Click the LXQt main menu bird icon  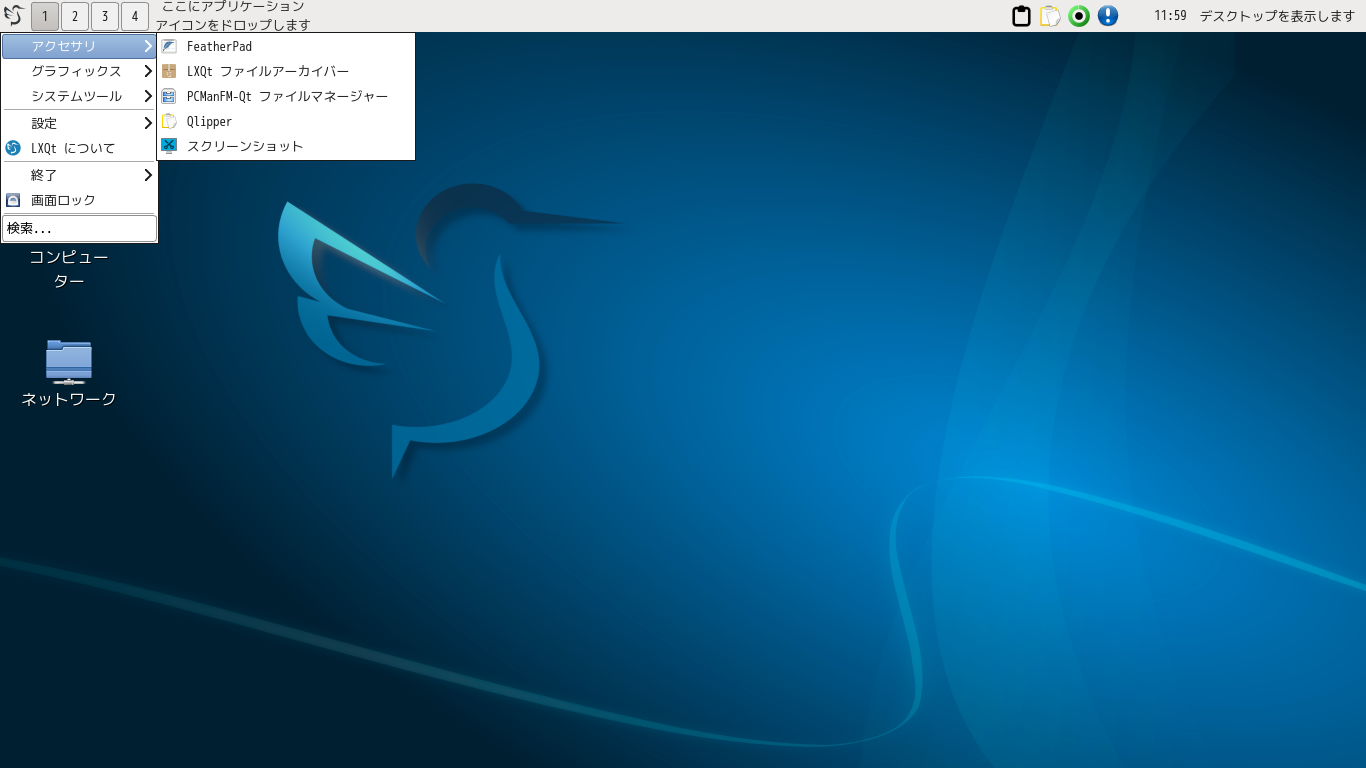click(x=13, y=16)
